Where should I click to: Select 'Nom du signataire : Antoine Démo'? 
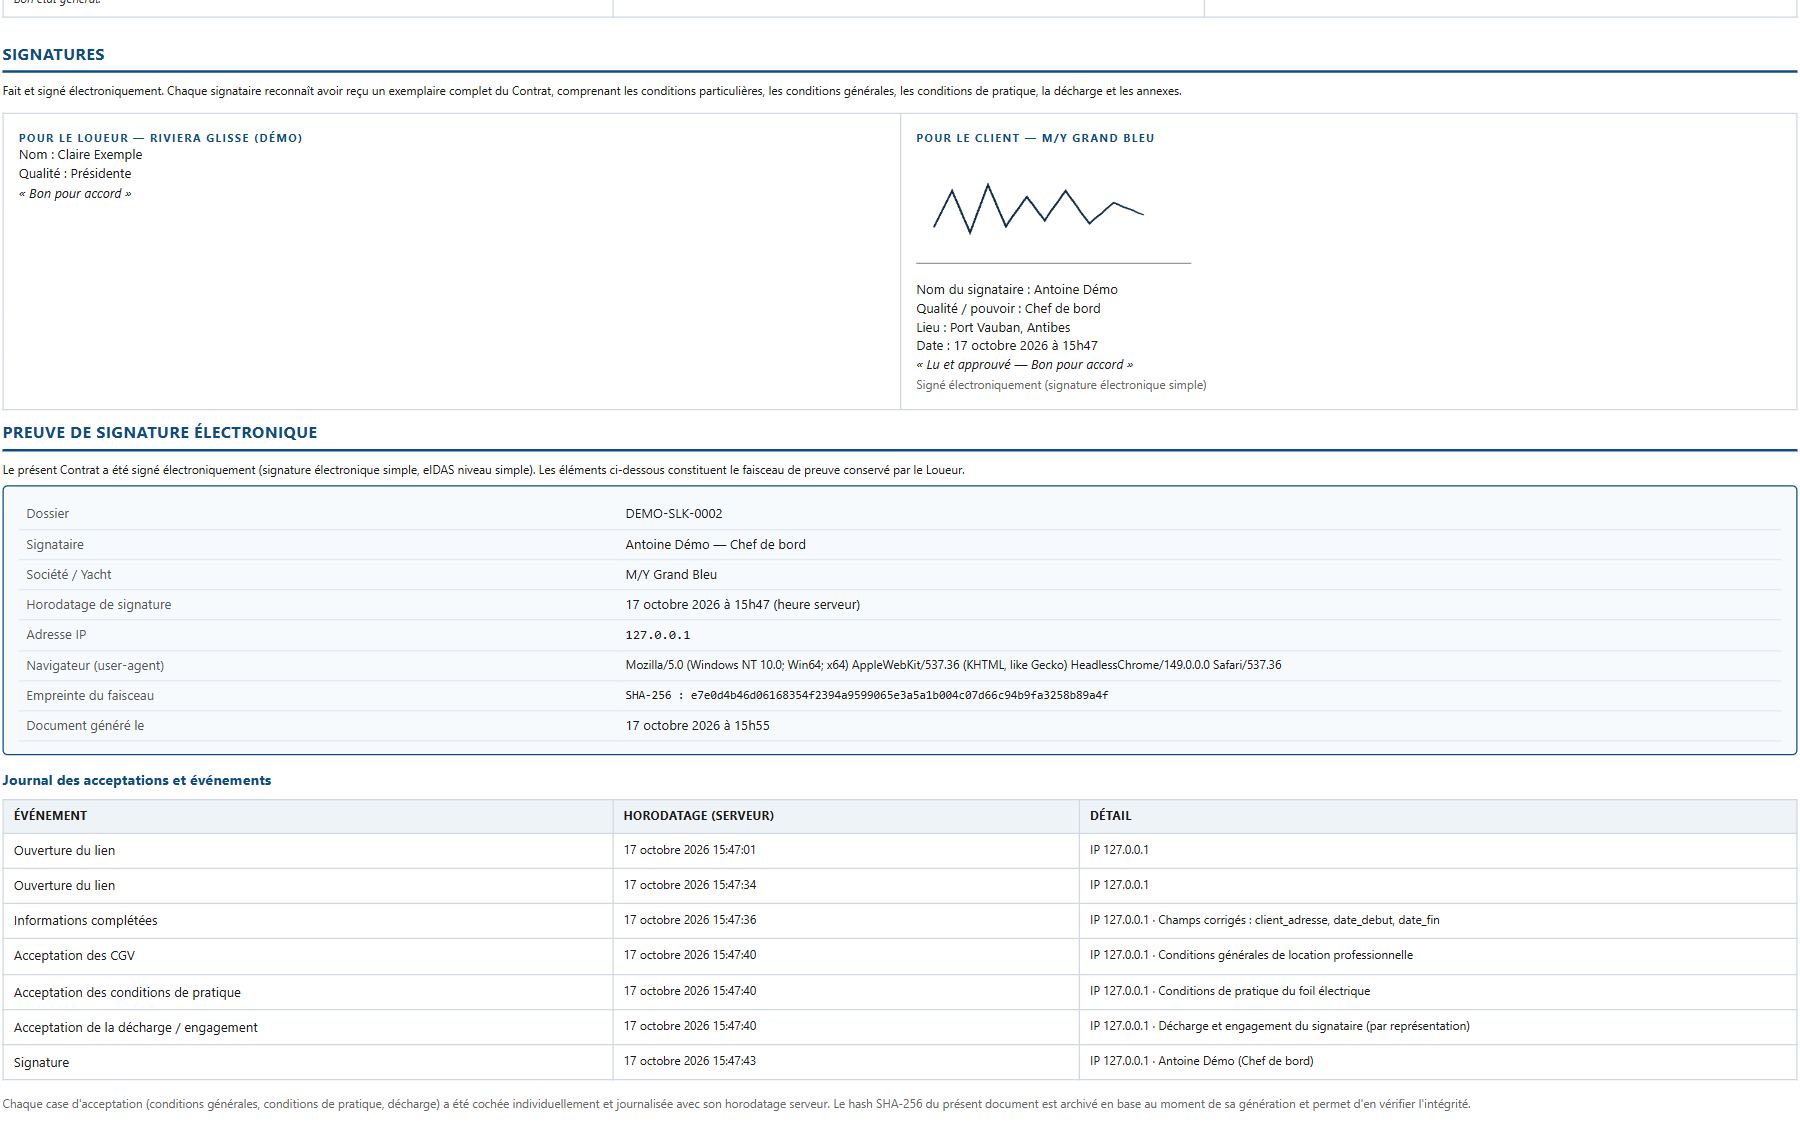point(1017,289)
